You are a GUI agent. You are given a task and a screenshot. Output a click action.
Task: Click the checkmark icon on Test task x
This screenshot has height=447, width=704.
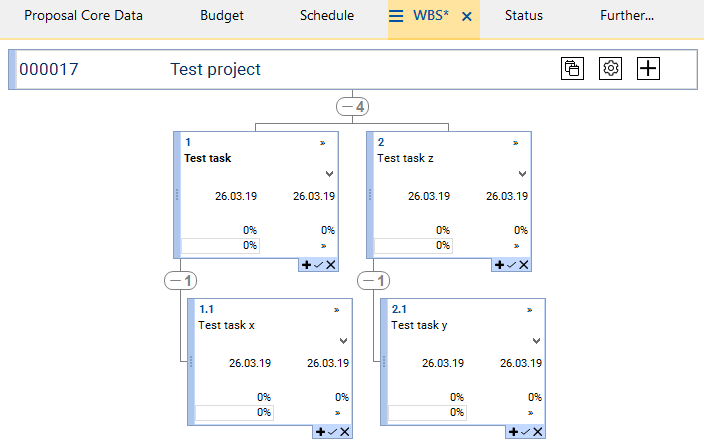[x=332, y=432]
